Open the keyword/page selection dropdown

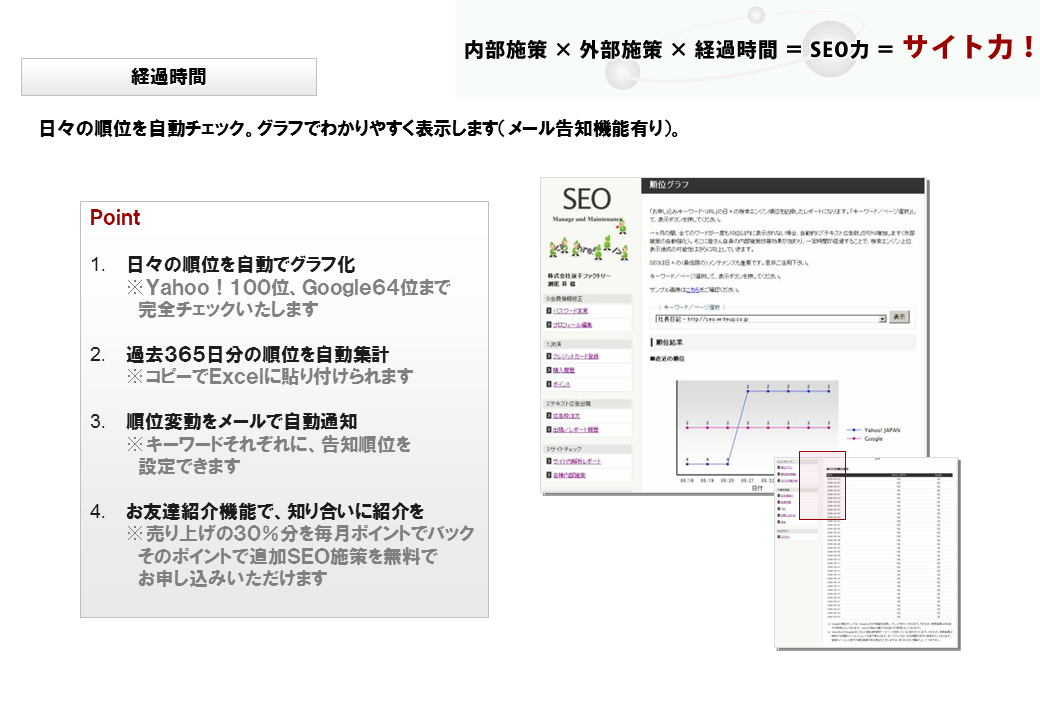tap(764, 318)
